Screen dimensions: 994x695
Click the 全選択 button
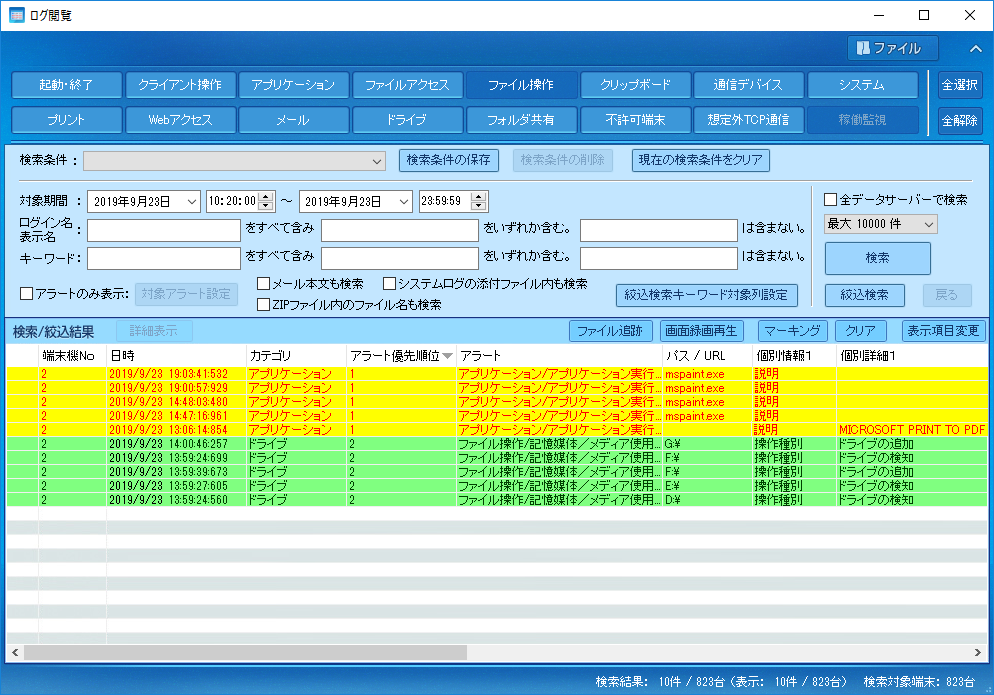(x=960, y=85)
